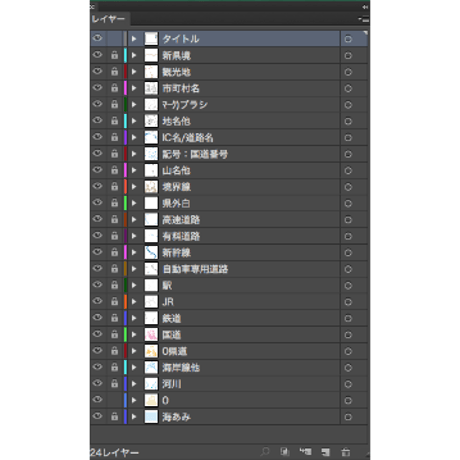Expand the 市町村名 layer contents
This screenshot has width=460, height=460.
point(134,88)
